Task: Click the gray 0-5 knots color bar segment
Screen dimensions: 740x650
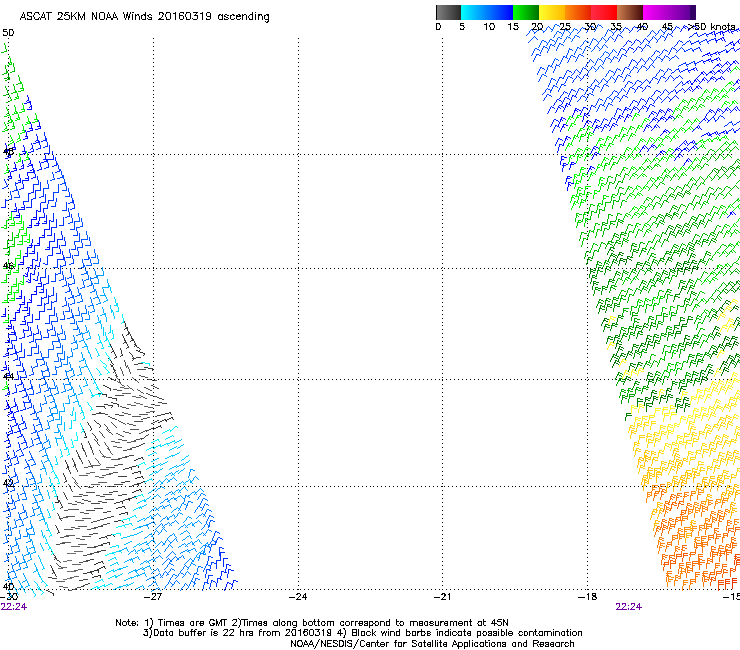Action: (x=448, y=12)
